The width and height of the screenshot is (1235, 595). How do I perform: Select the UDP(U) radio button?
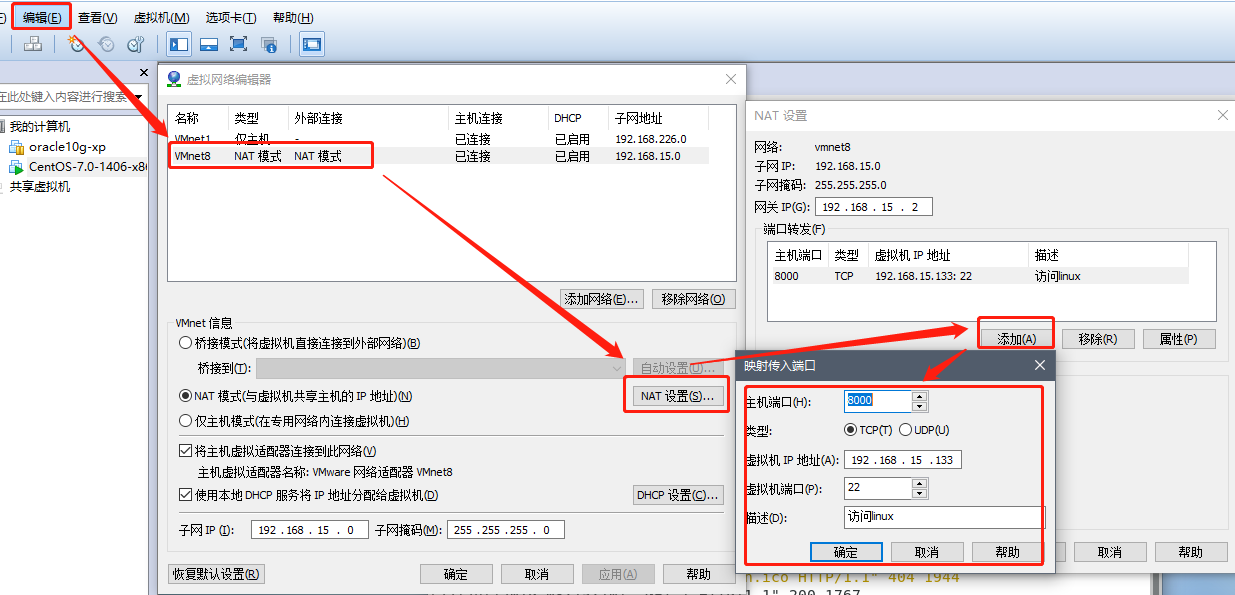coord(905,430)
